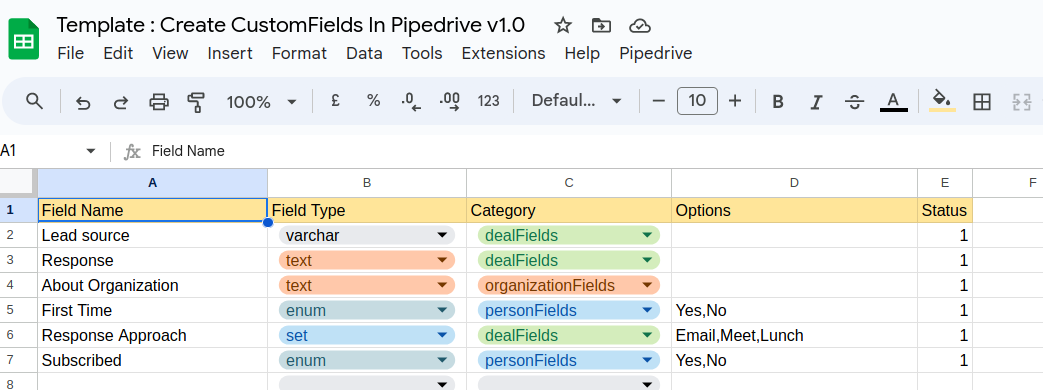Select the Email,Meet,Lunch cell

[x=794, y=335]
